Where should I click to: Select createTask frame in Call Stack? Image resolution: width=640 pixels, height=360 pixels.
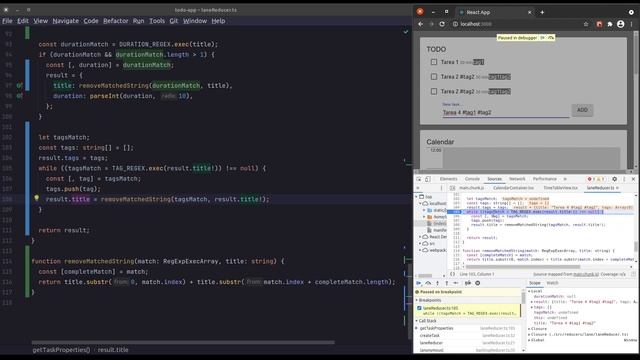pyautogui.click(x=429, y=336)
